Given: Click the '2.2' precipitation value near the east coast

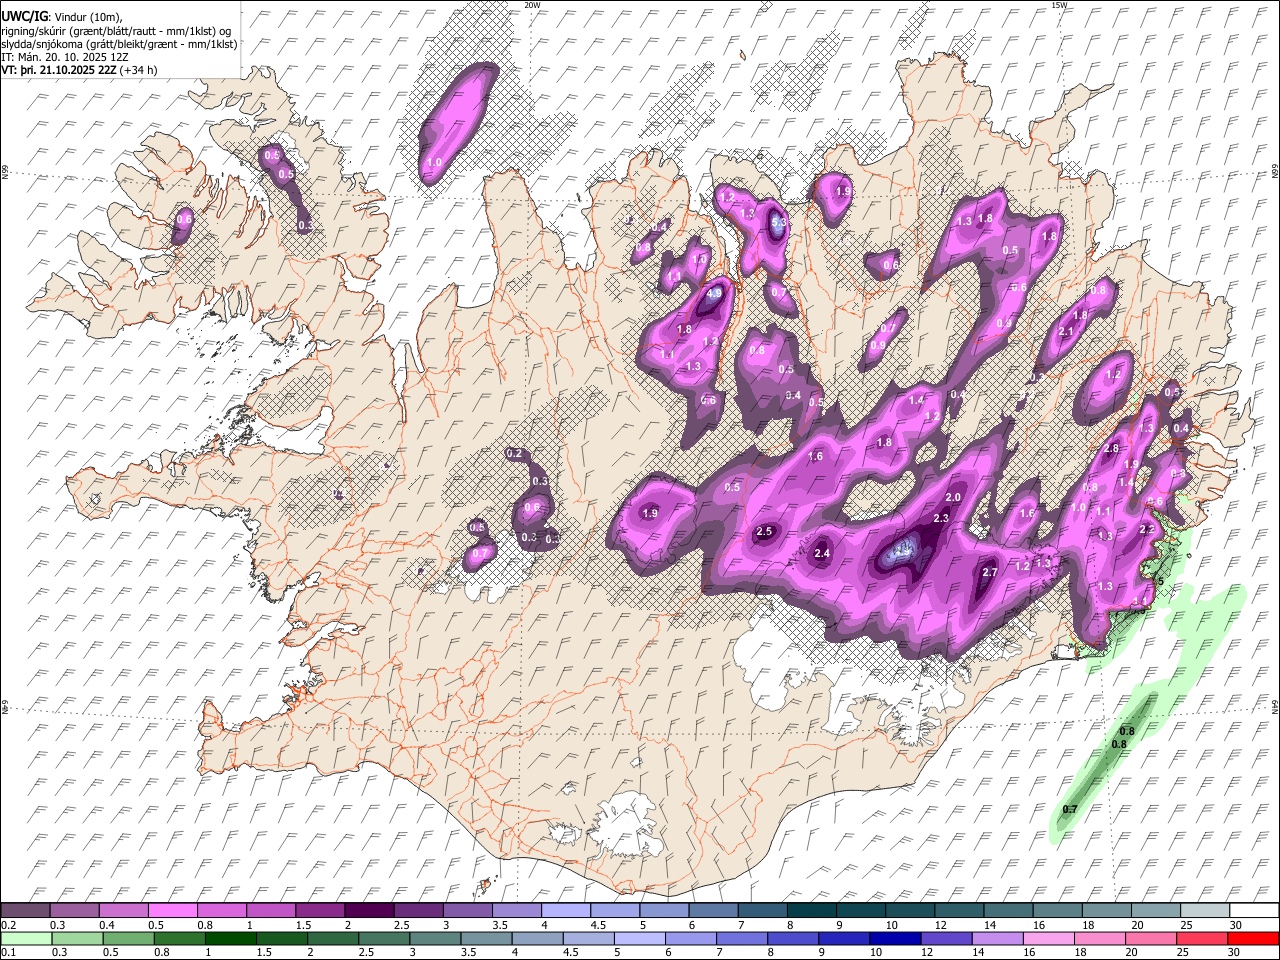Looking at the screenshot, I should tap(1147, 530).
